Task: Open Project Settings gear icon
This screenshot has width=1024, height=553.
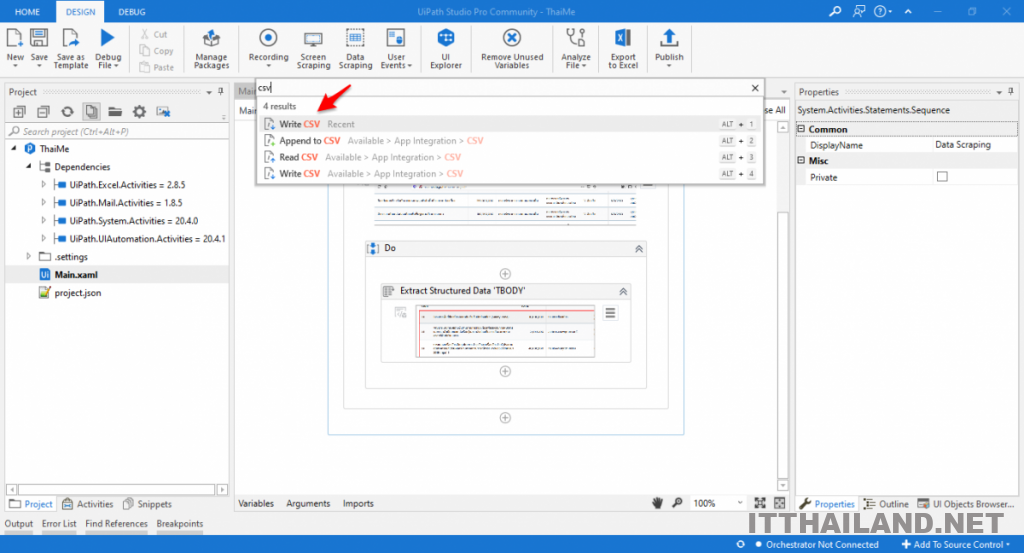Action: click(x=139, y=112)
